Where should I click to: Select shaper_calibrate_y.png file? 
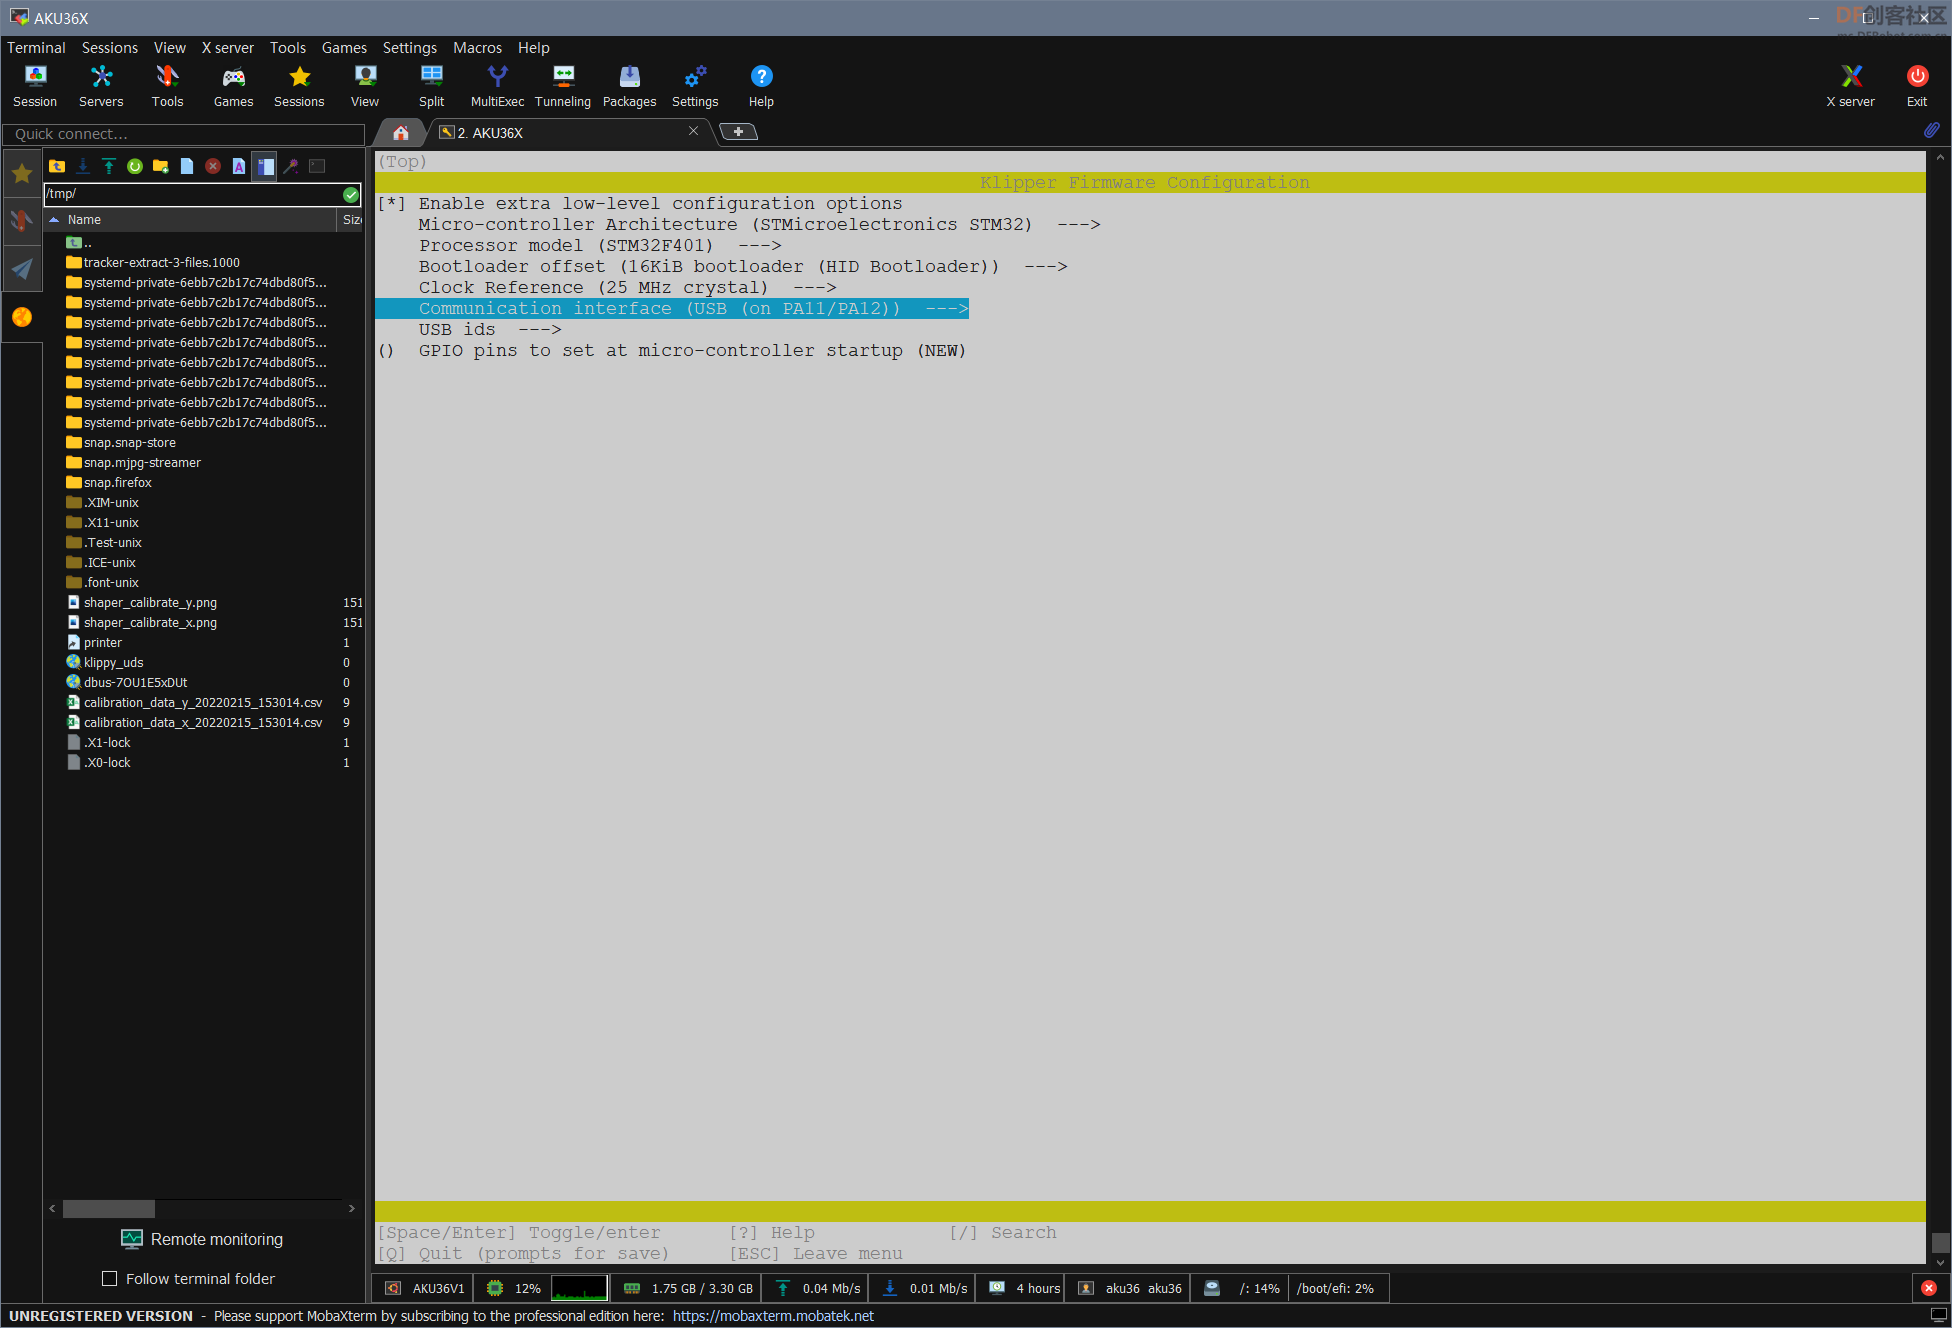tap(150, 603)
